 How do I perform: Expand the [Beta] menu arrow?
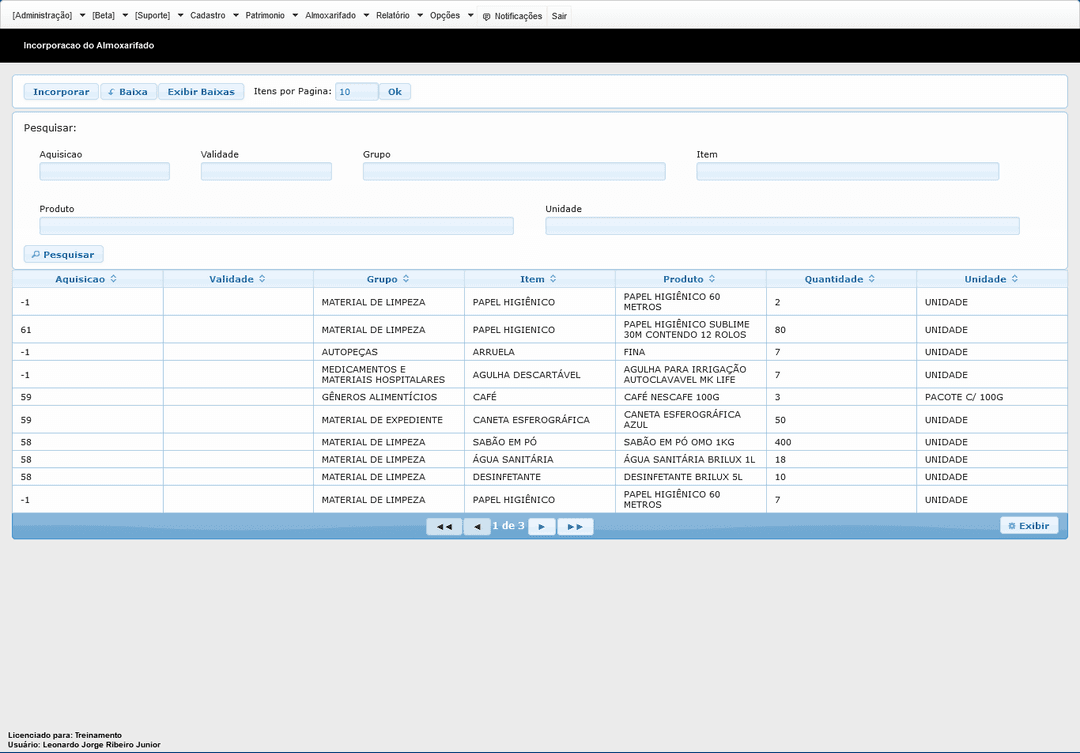pyautogui.click(x=125, y=15)
